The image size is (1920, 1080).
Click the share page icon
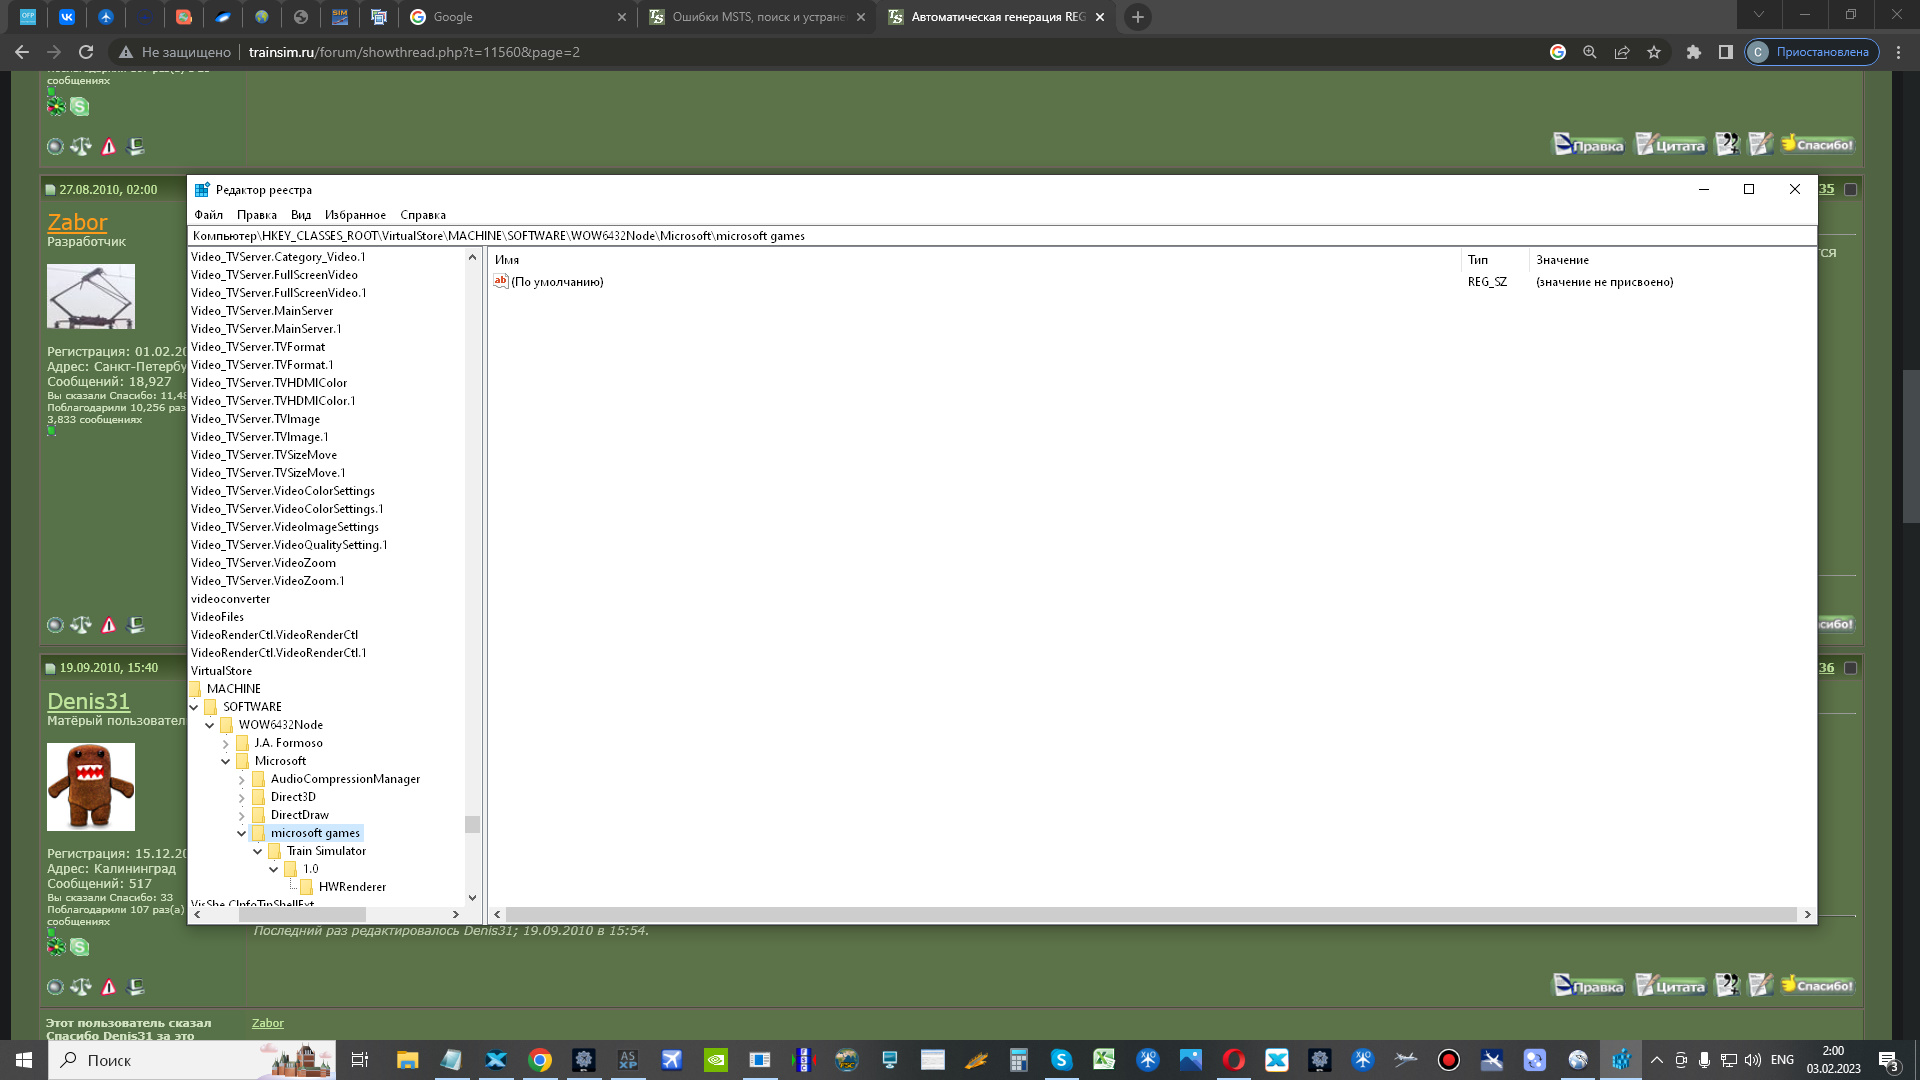[1622, 52]
